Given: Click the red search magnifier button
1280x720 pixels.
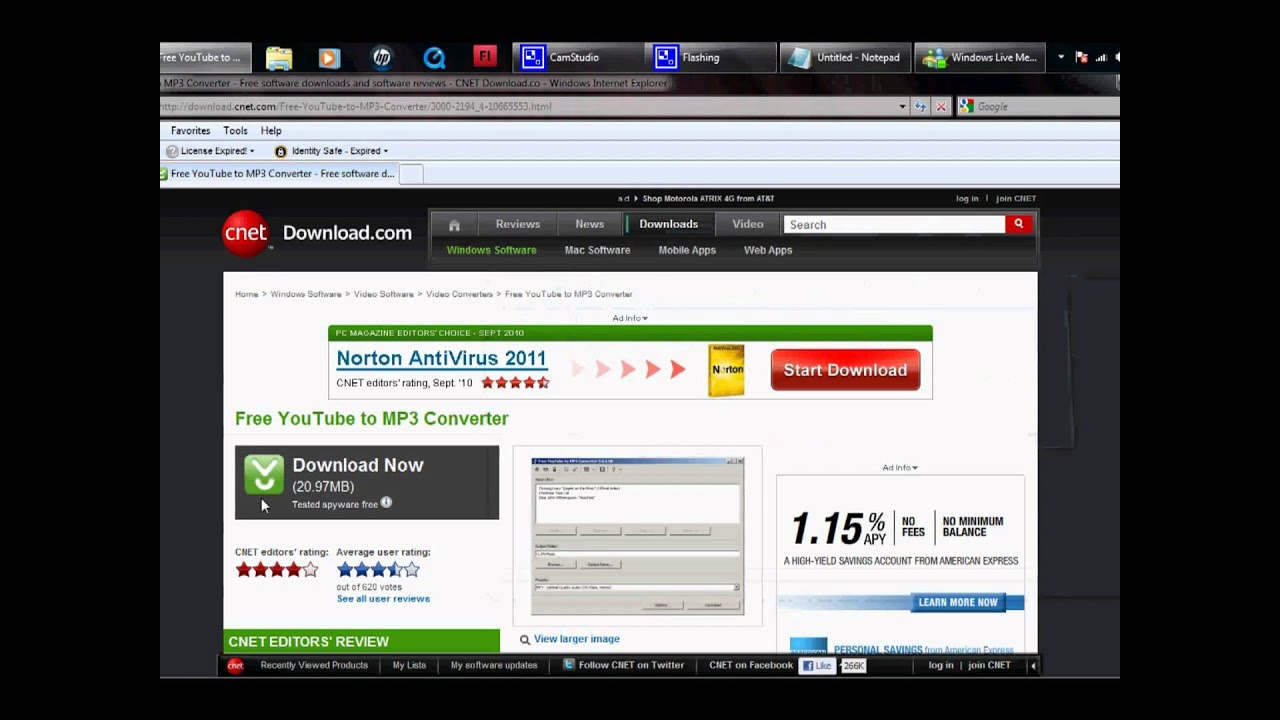Looking at the screenshot, I should 1018,225.
